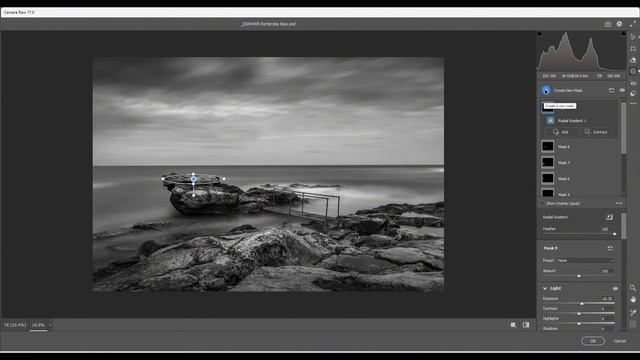Toggle shadow clipping warning in histogram

click(540, 34)
